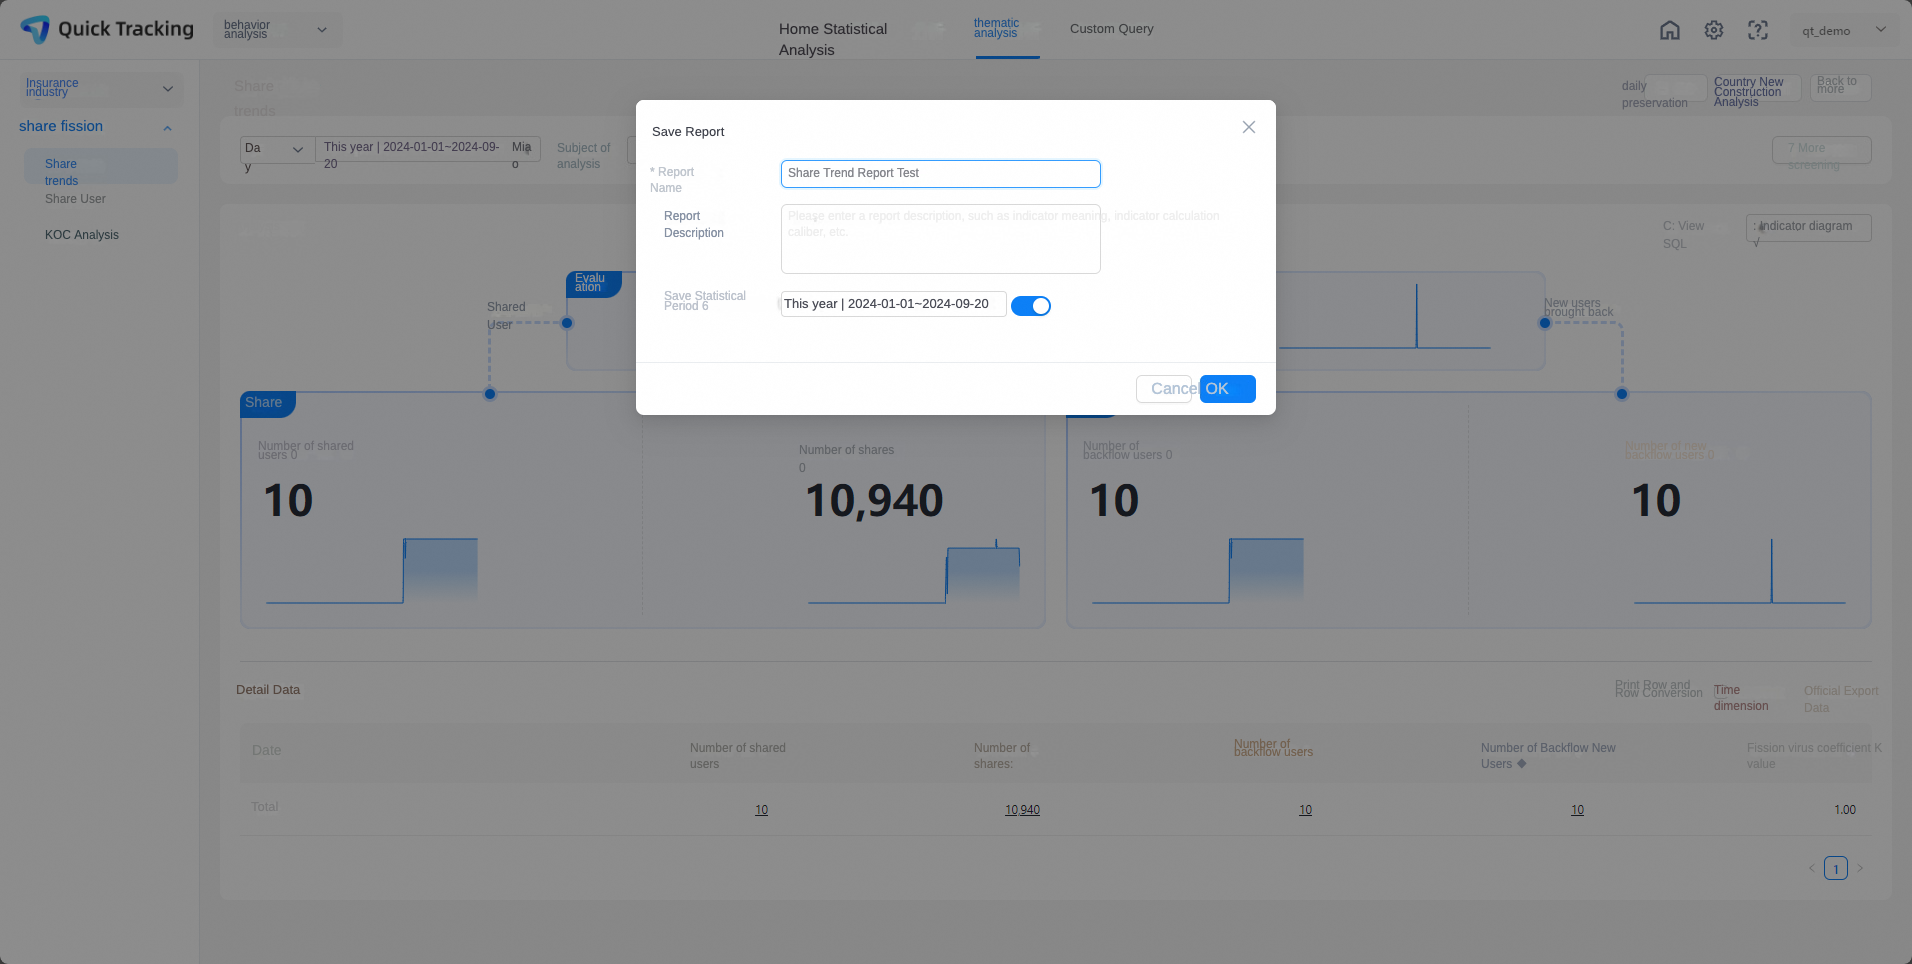Open KOC Analysis in sidebar

[82, 235]
